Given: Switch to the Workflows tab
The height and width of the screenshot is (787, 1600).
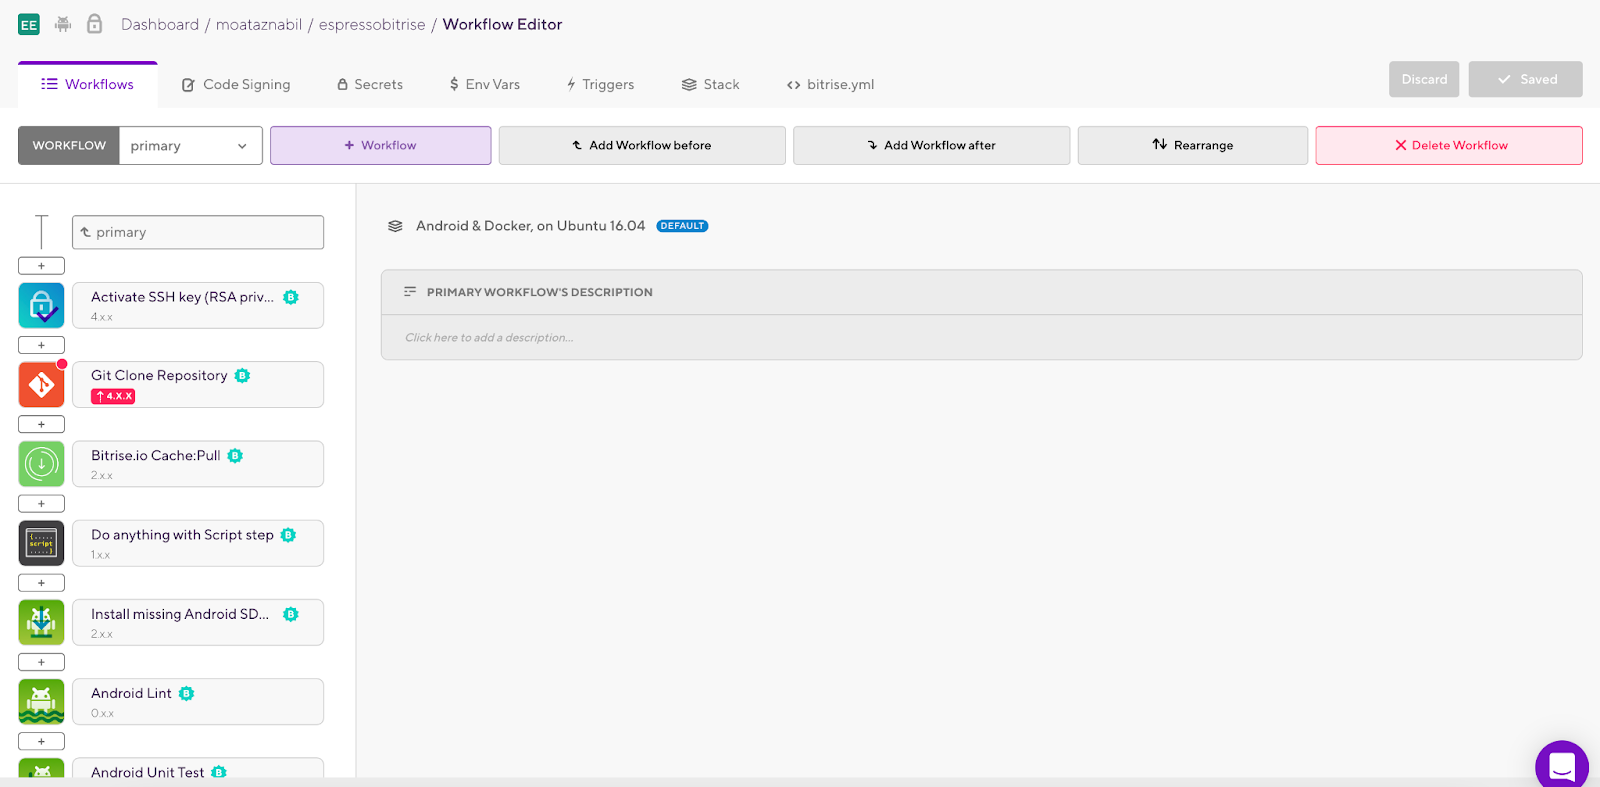Looking at the screenshot, I should [88, 84].
